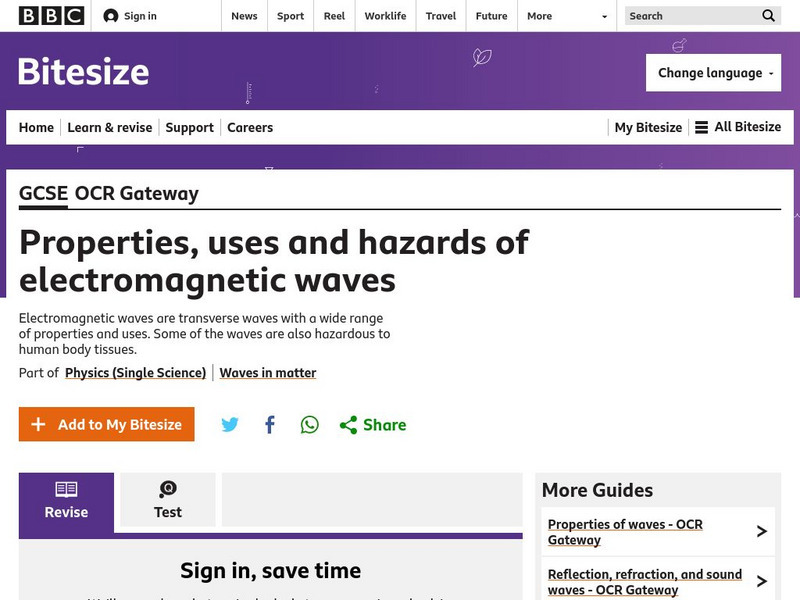
Task: Click the BBC search input field
Action: click(x=690, y=16)
